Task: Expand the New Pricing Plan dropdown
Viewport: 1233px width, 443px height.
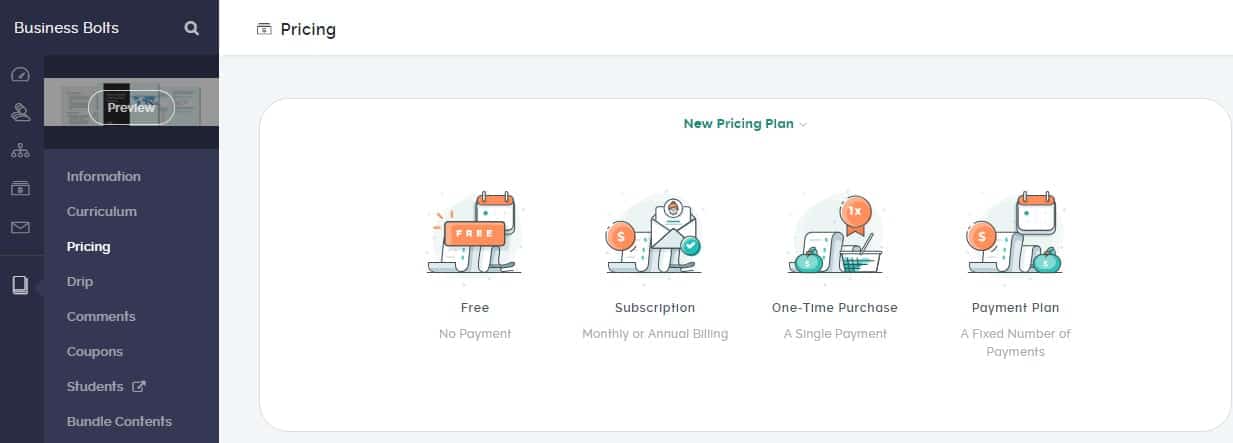Action: pos(744,124)
